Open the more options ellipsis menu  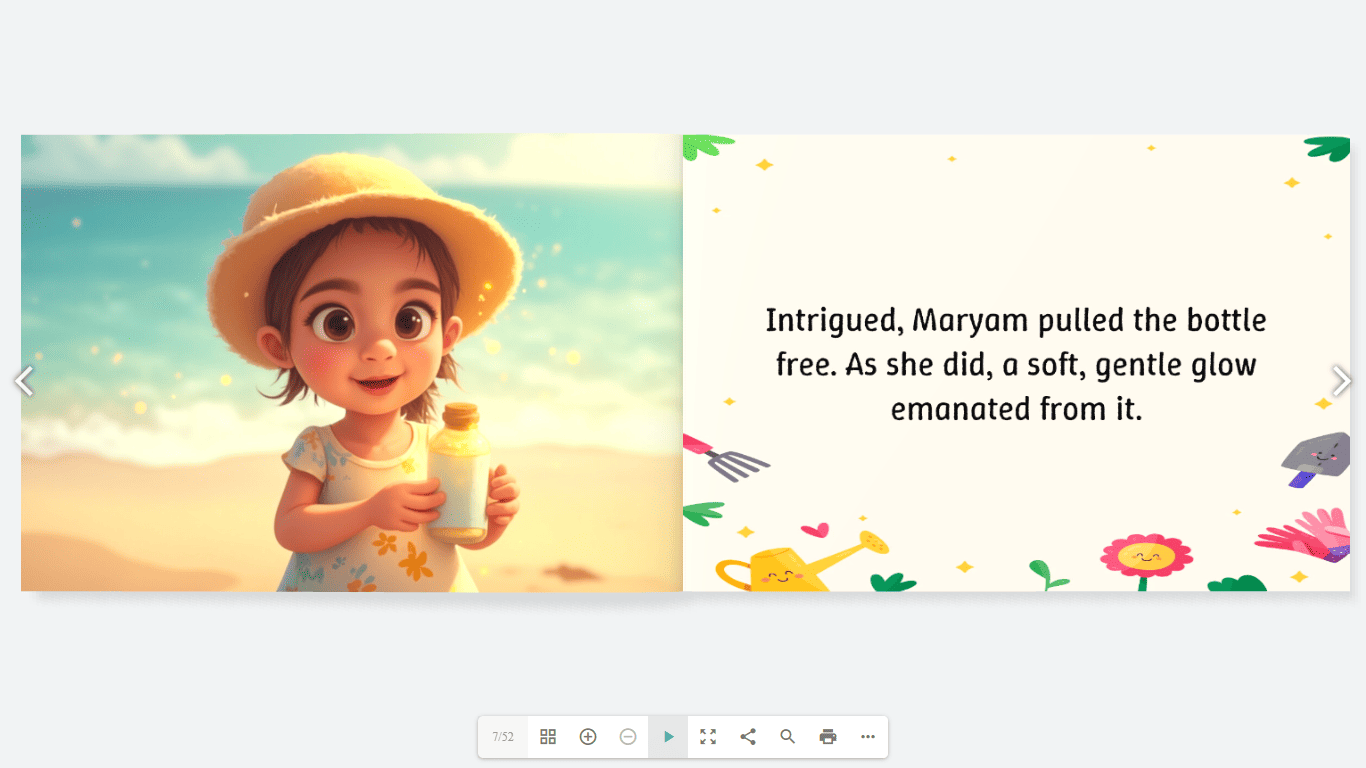click(x=868, y=737)
